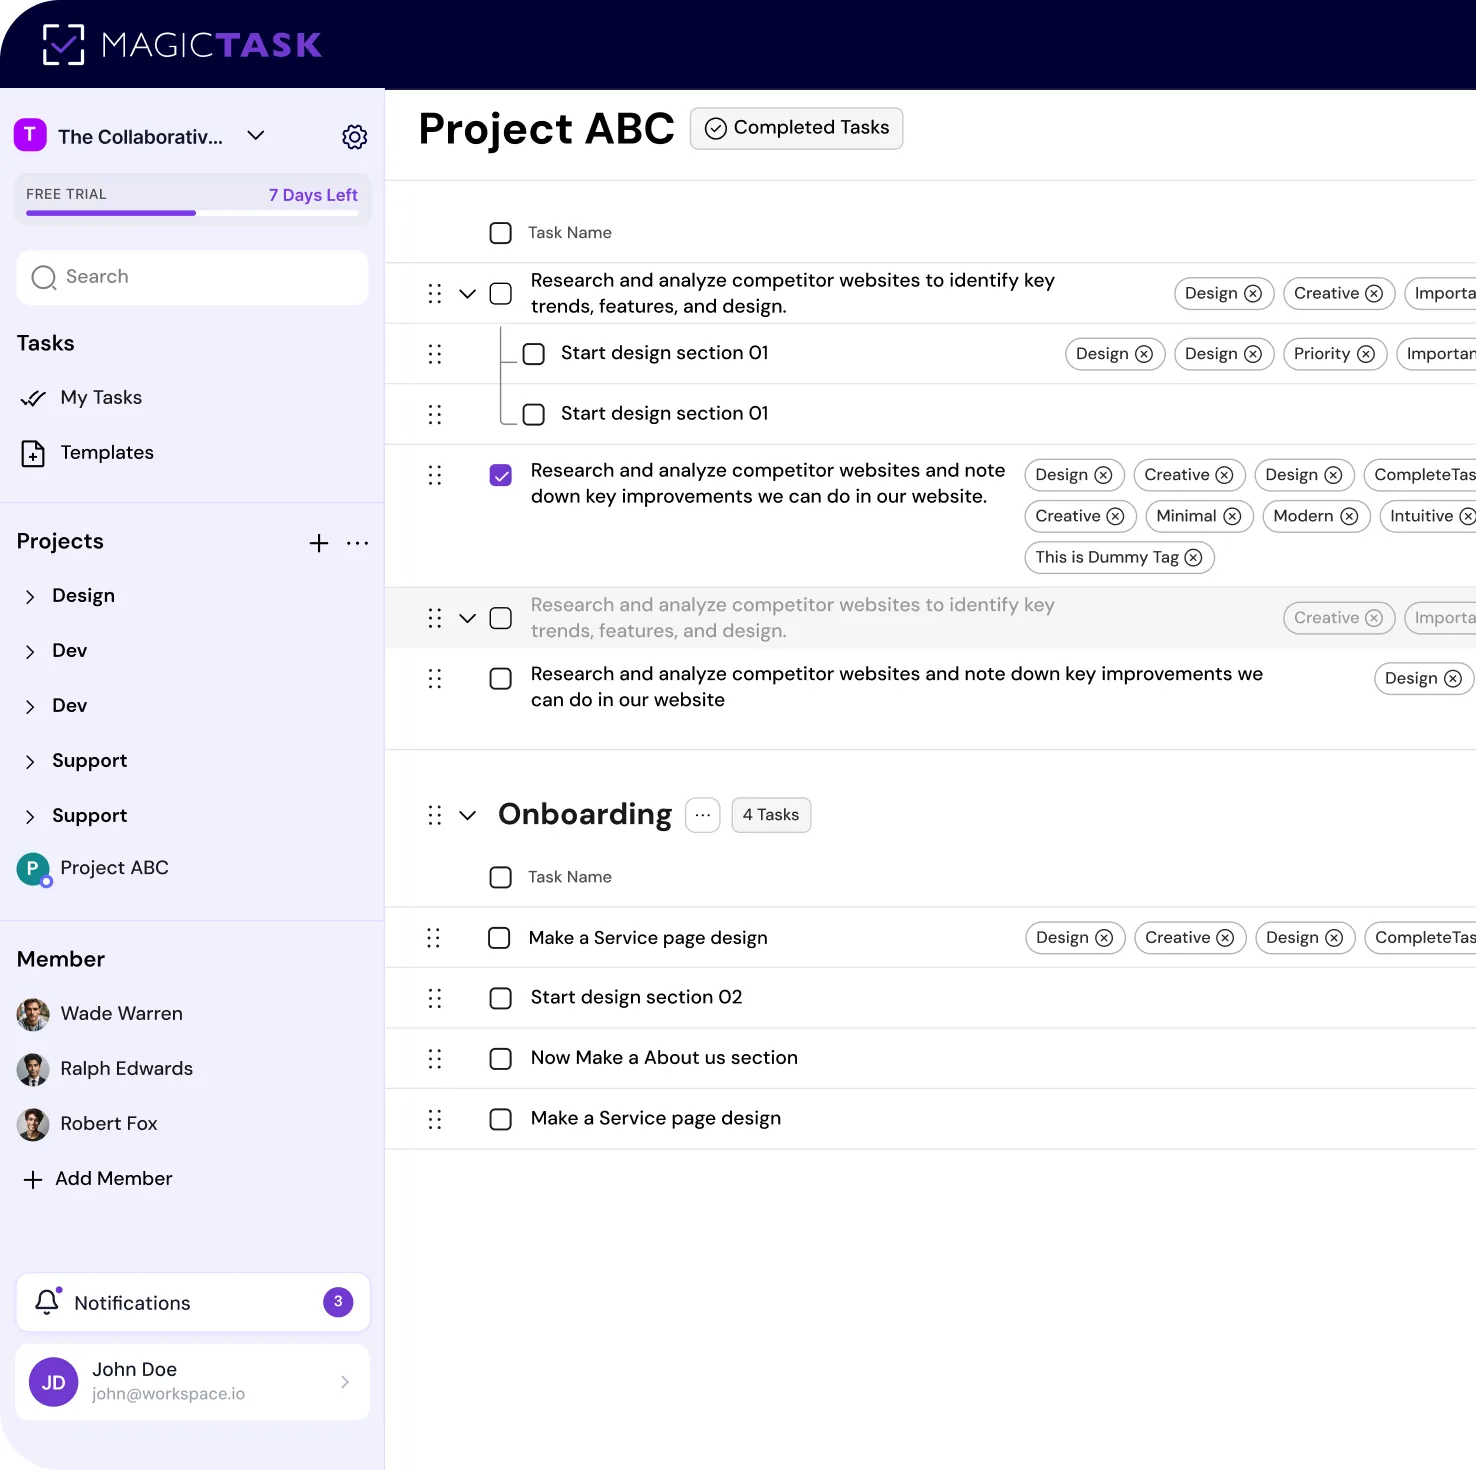Expand the first Dev project
The width and height of the screenshot is (1476, 1470).
pyautogui.click(x=30, y=652)
